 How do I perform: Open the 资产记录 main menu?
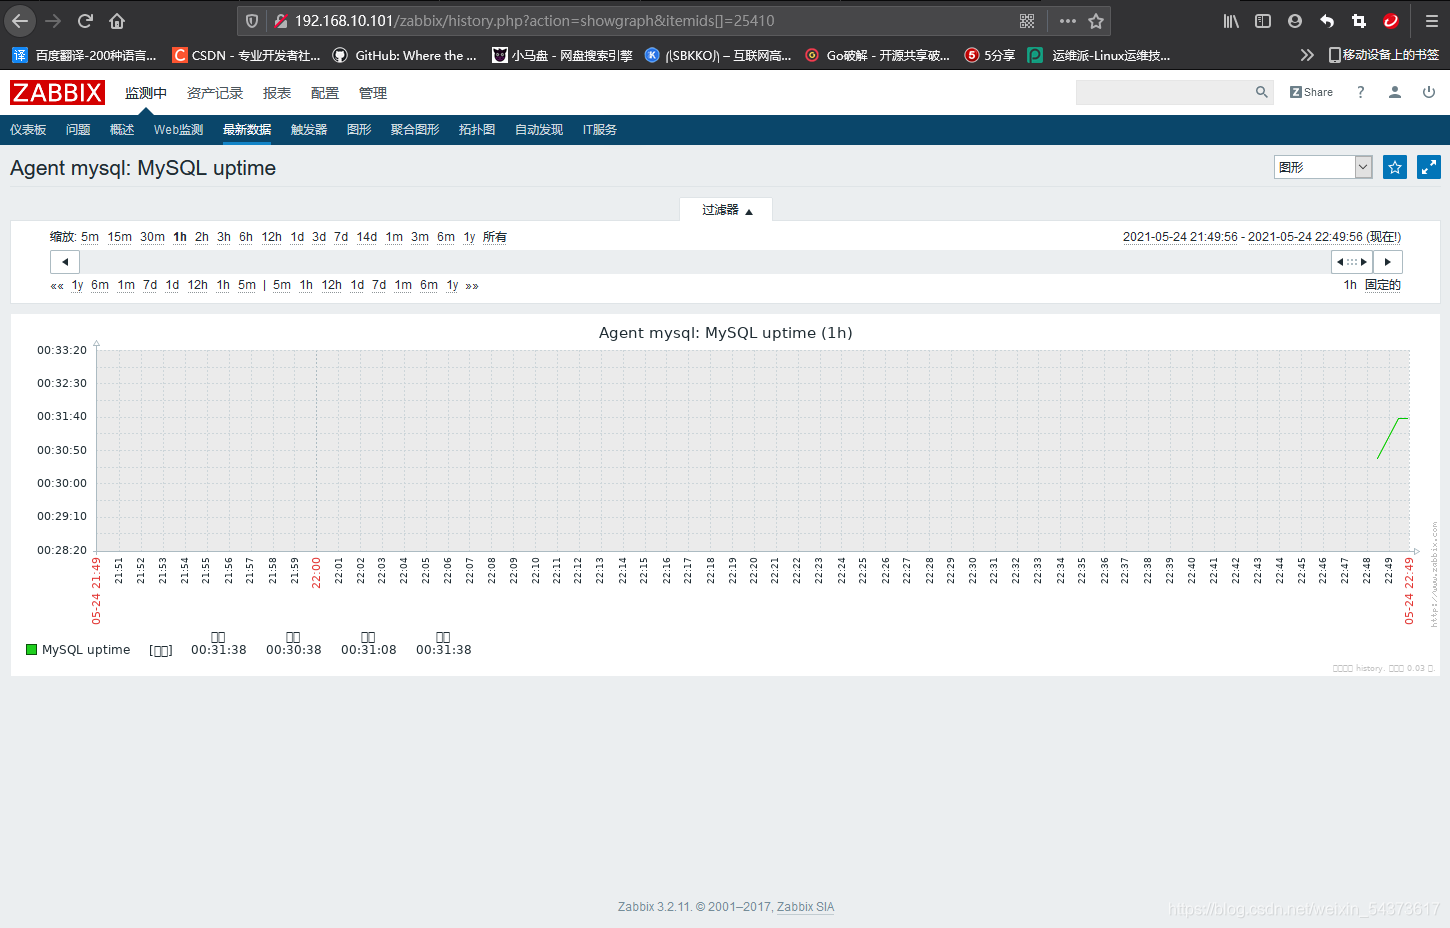(x=215, y=93)
